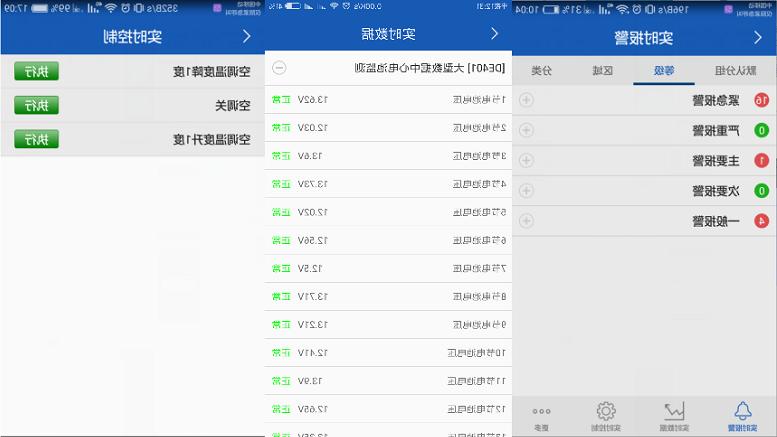The width and height of the screenshot is (777, 437).
Task: Tap the back arrow in 实时报警 header
Action: click(x=757, y=38)
